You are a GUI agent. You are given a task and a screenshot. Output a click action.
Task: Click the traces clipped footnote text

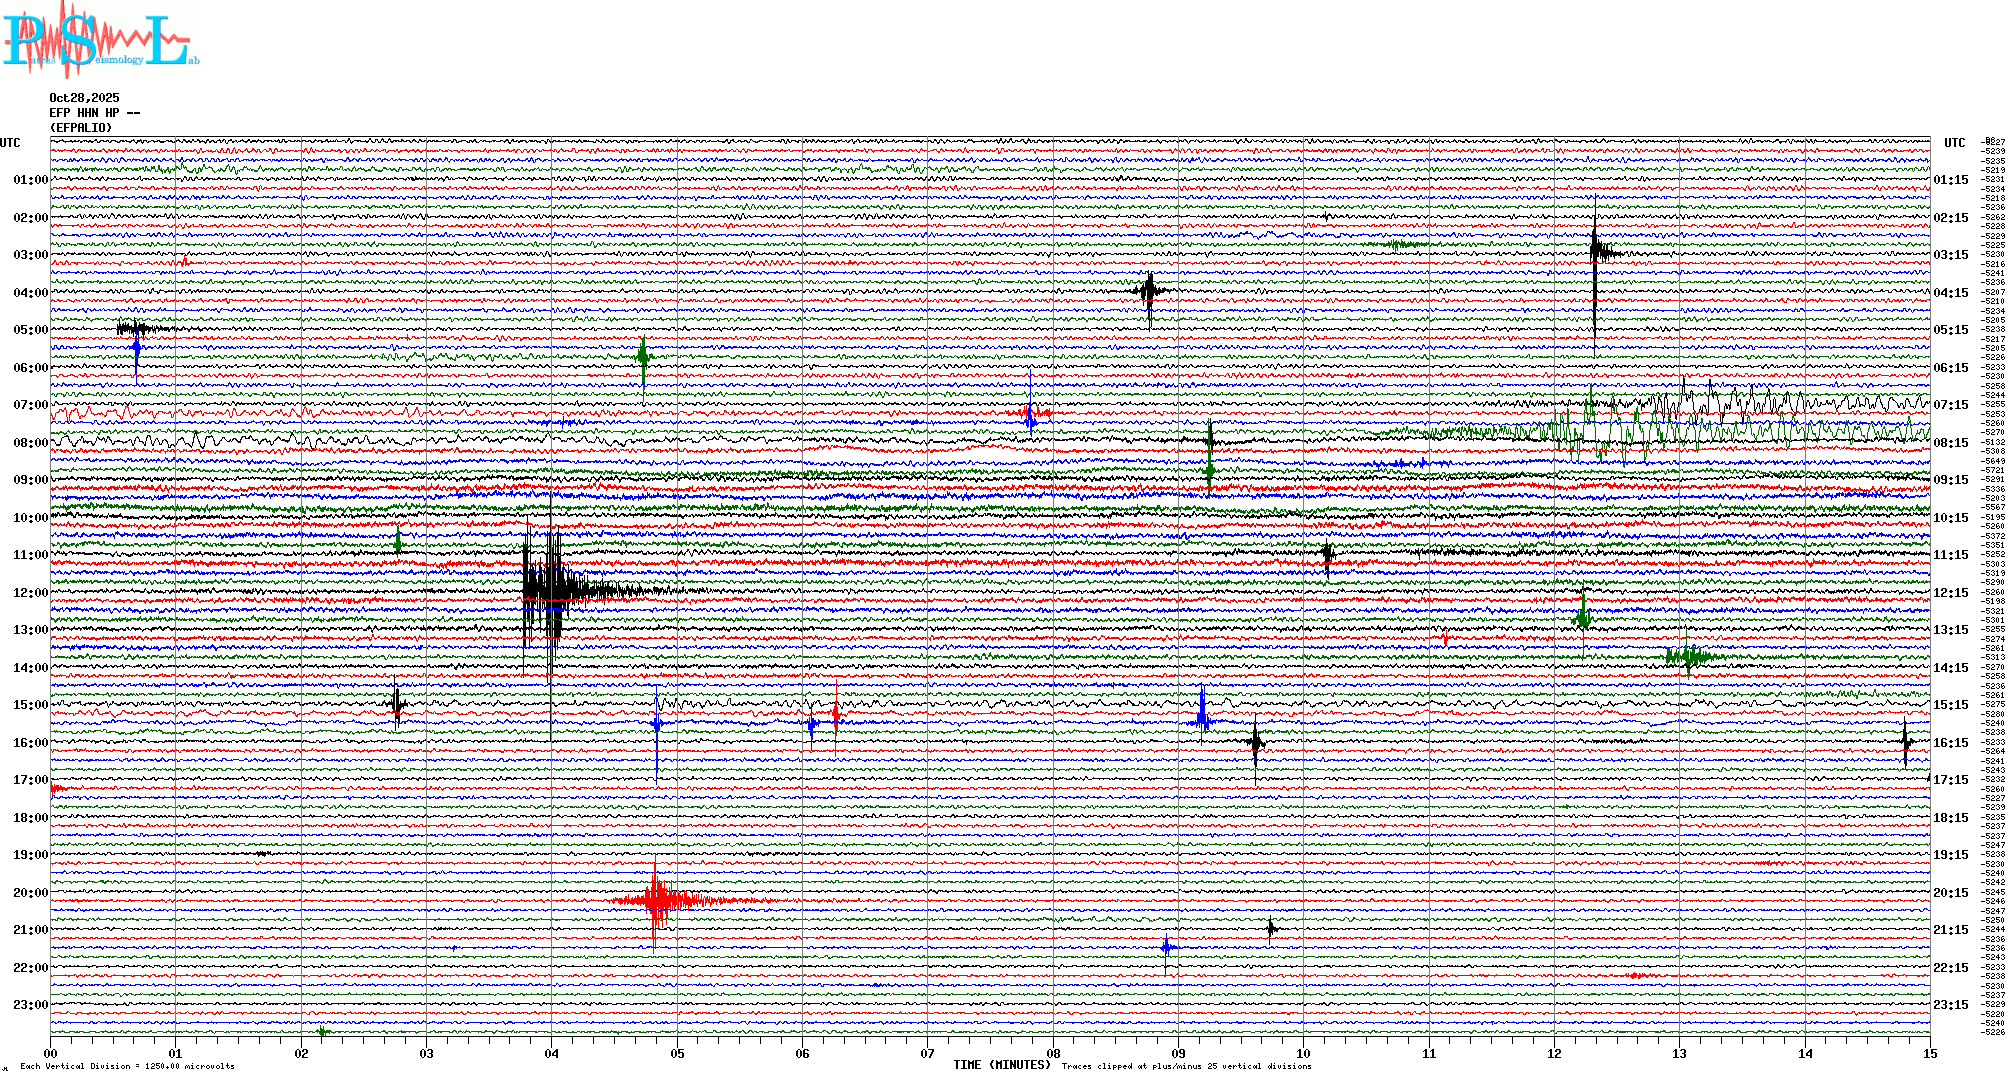click(1186, 1066)
